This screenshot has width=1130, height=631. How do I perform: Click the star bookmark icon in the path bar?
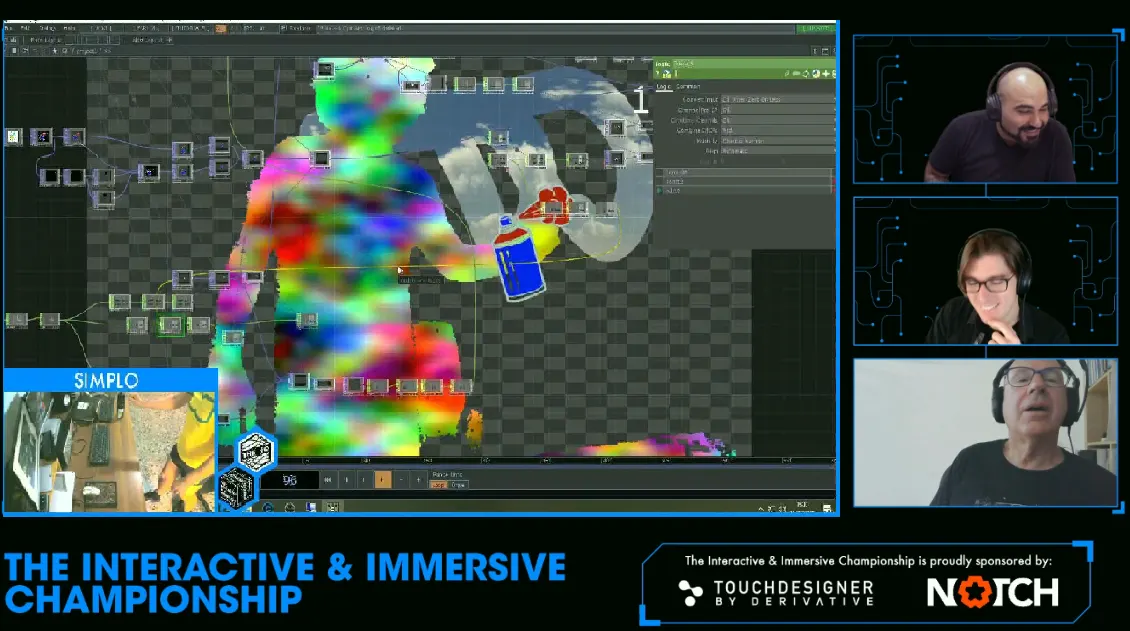[x=54, y=51]
